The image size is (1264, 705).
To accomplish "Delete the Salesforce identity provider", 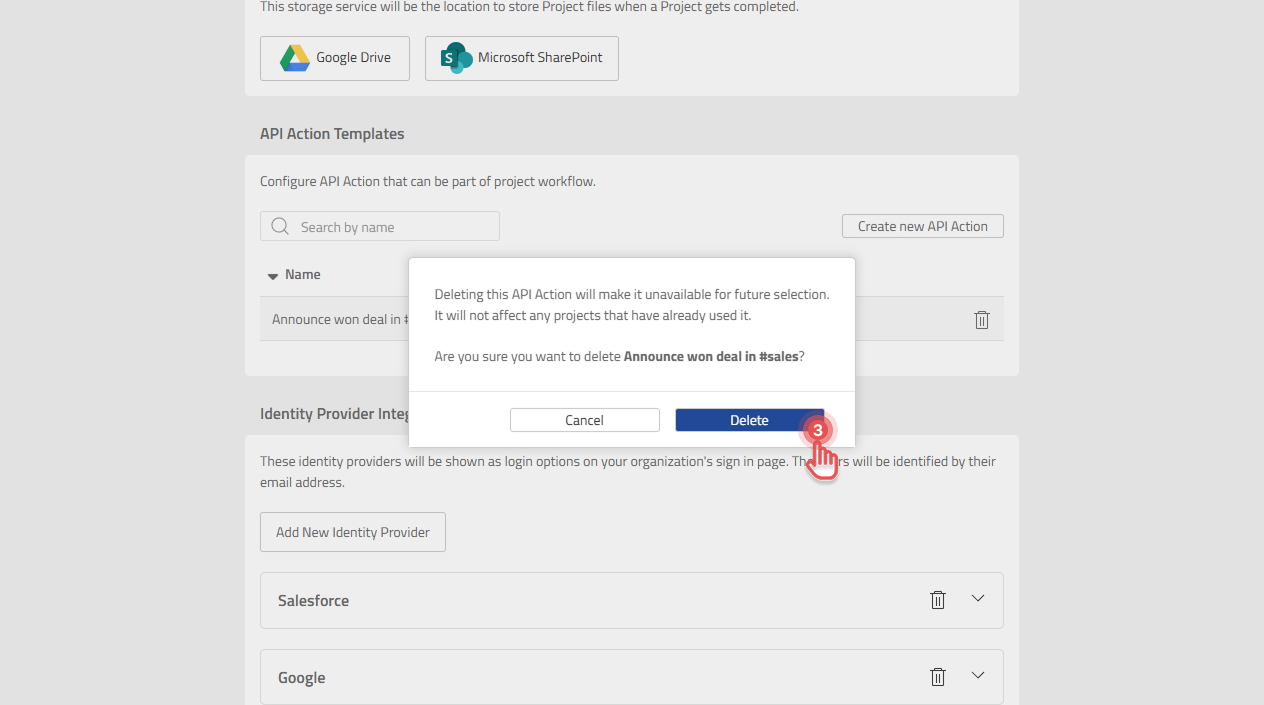I will coord(938,600).
